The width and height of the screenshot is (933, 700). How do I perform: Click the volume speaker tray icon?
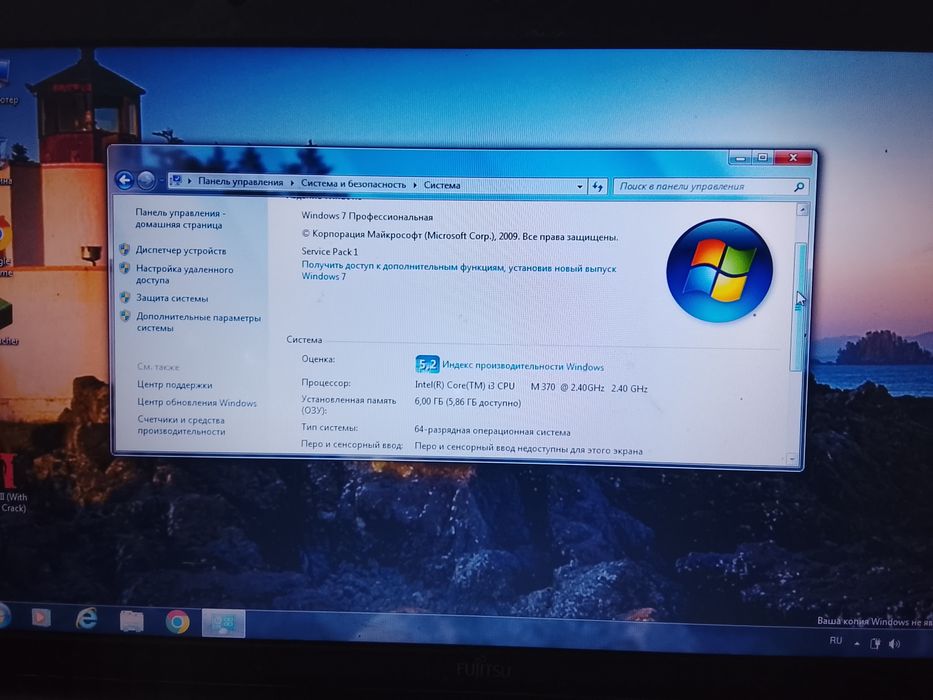pos(894,643)
